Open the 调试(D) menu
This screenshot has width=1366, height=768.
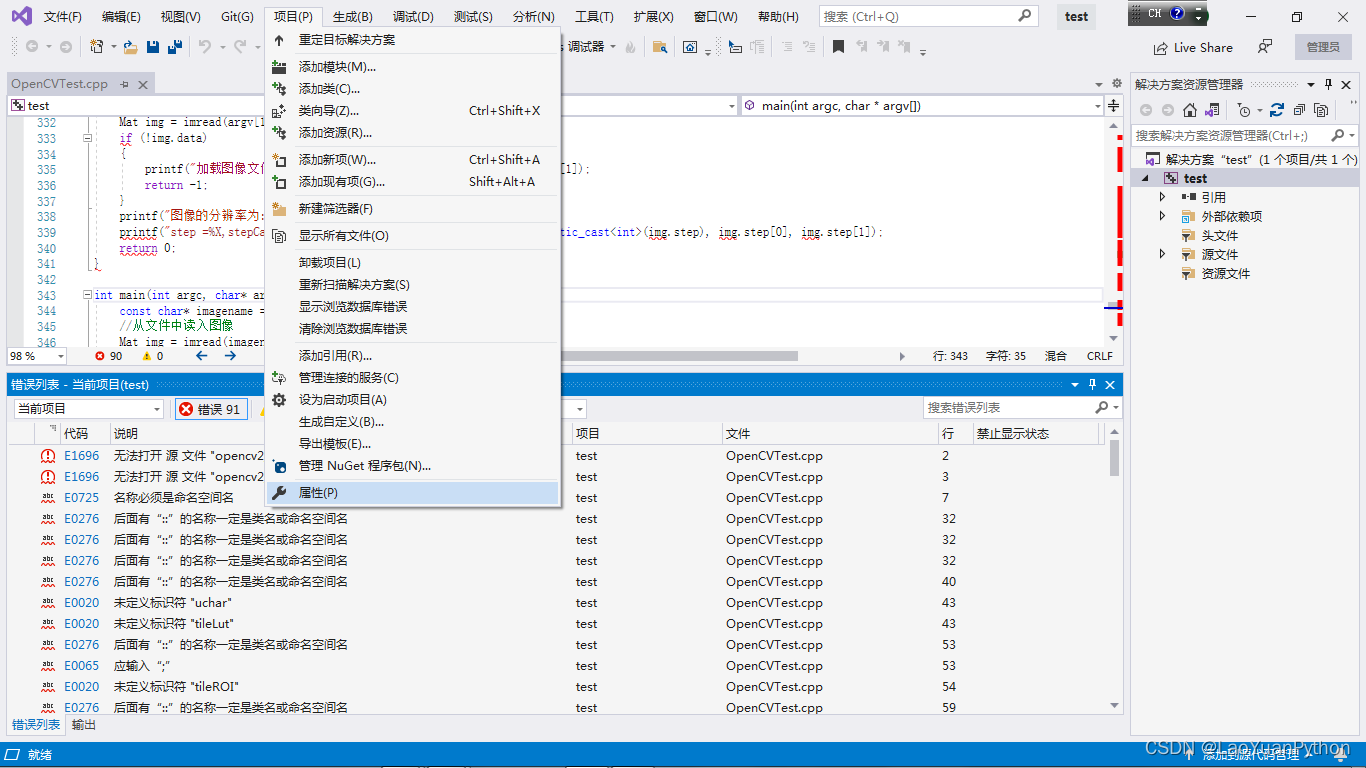[x=413, y=17]
